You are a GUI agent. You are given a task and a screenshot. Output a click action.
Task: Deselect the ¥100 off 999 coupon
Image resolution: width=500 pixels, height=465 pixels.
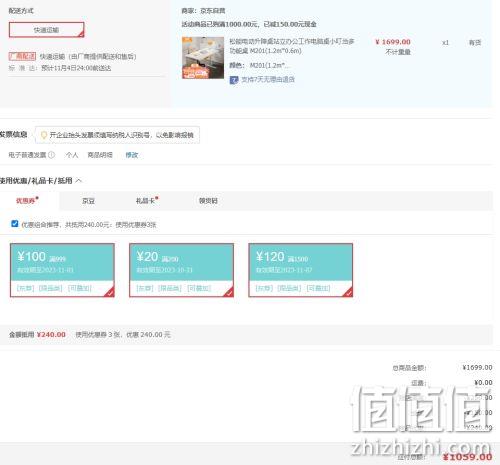tap(62, 270)
